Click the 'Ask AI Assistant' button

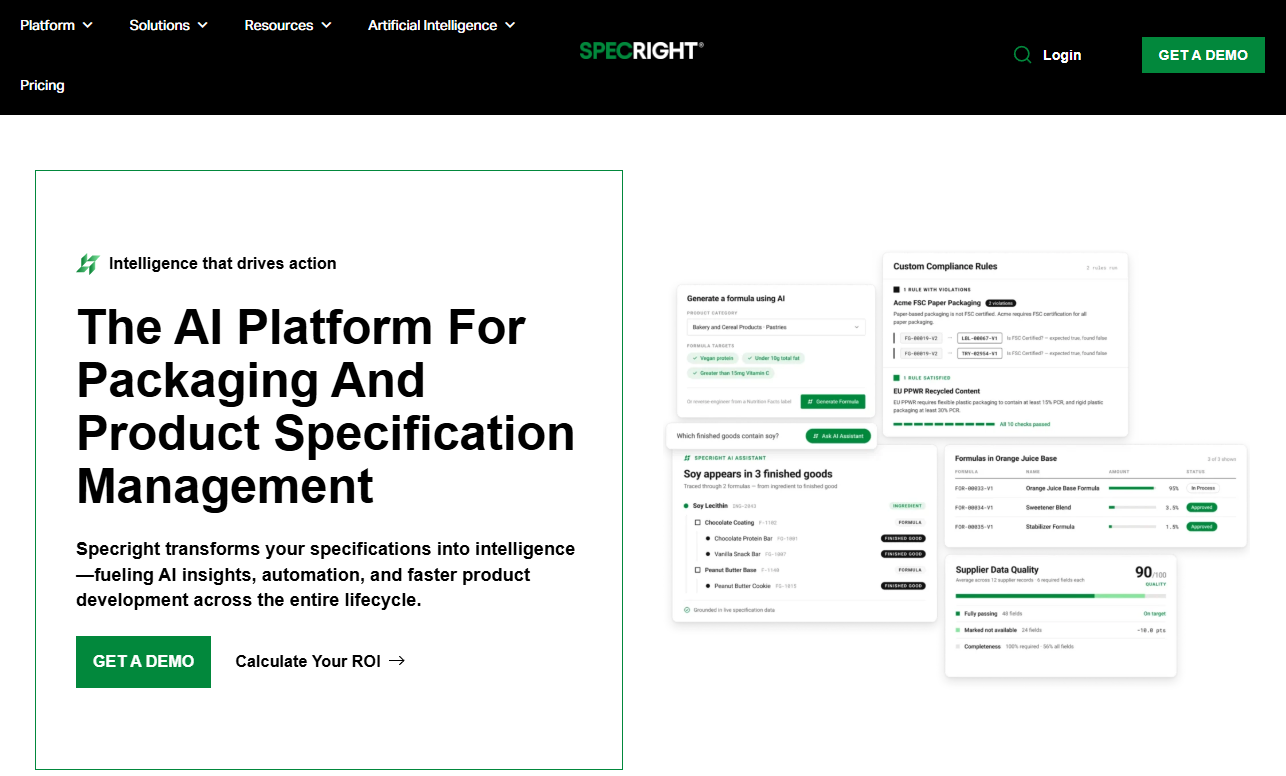838,436
